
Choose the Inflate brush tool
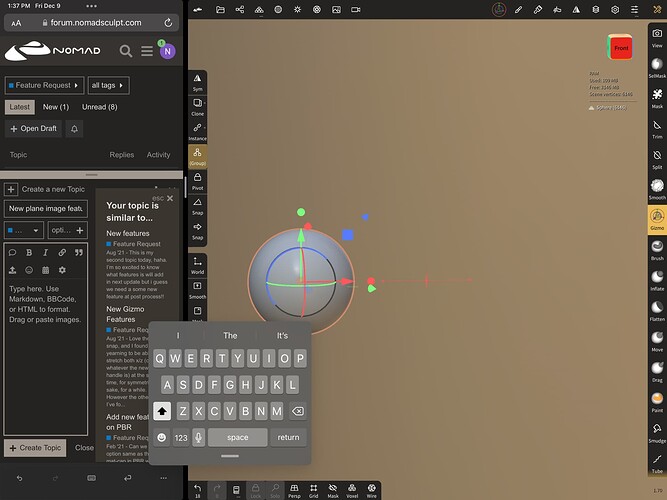pyautogui.click(x=657, y=280)
